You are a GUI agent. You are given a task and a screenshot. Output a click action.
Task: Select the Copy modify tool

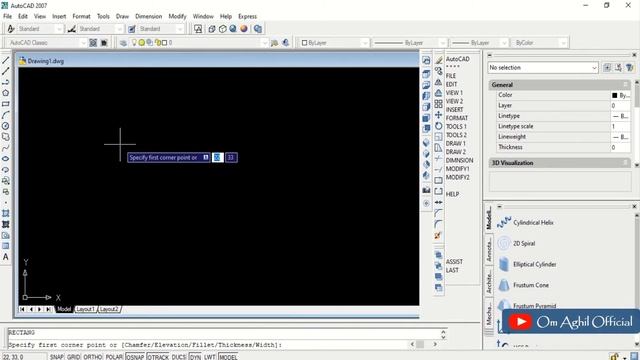pyautogui.click(x=439, y=71)
